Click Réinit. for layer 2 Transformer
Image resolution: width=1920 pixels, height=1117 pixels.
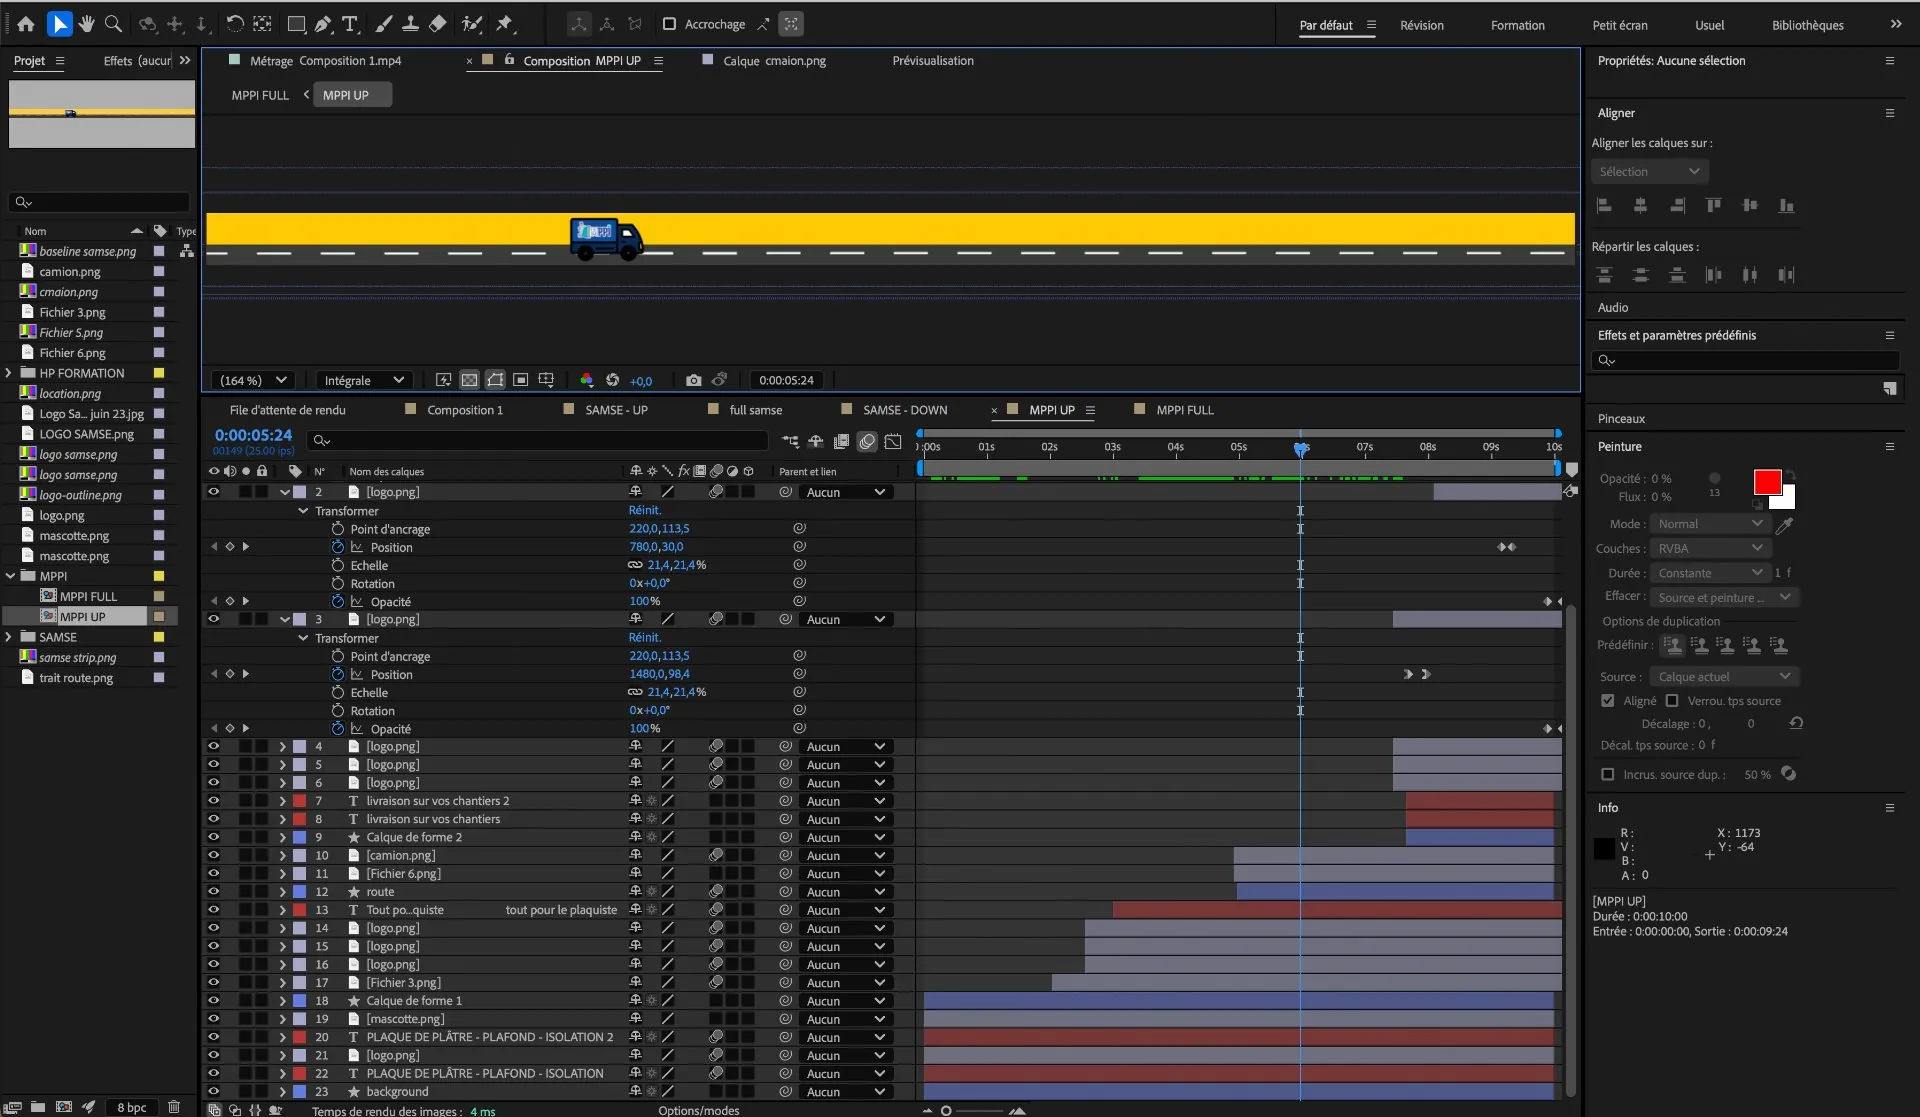[644, 510]
